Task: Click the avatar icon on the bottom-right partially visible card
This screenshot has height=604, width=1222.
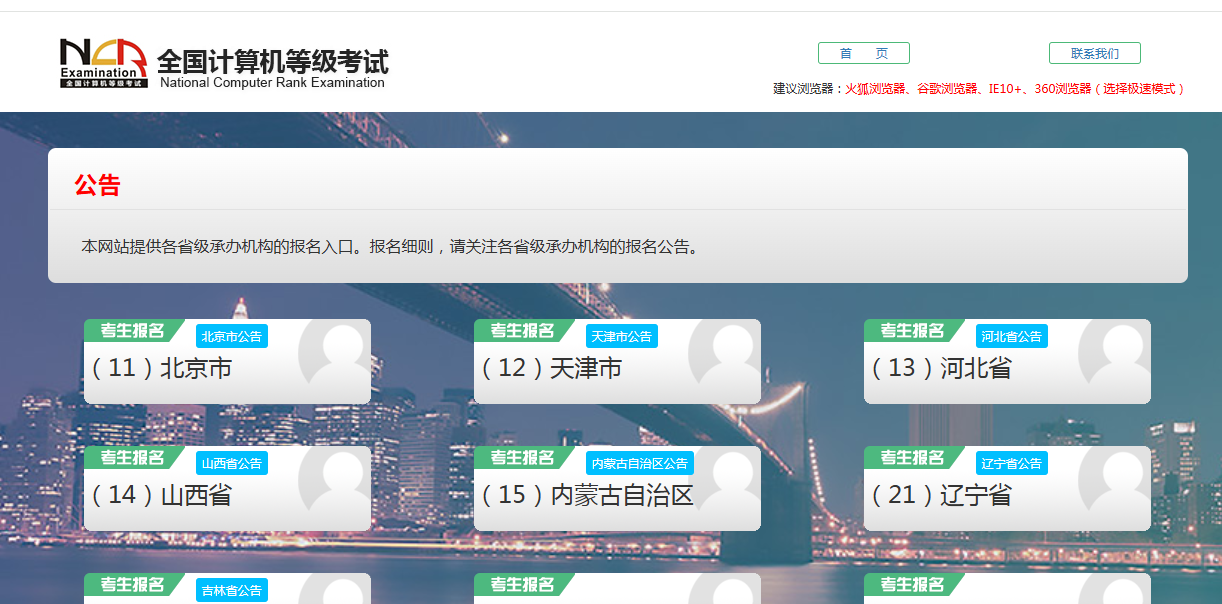Action: (x=1122, y=596)
